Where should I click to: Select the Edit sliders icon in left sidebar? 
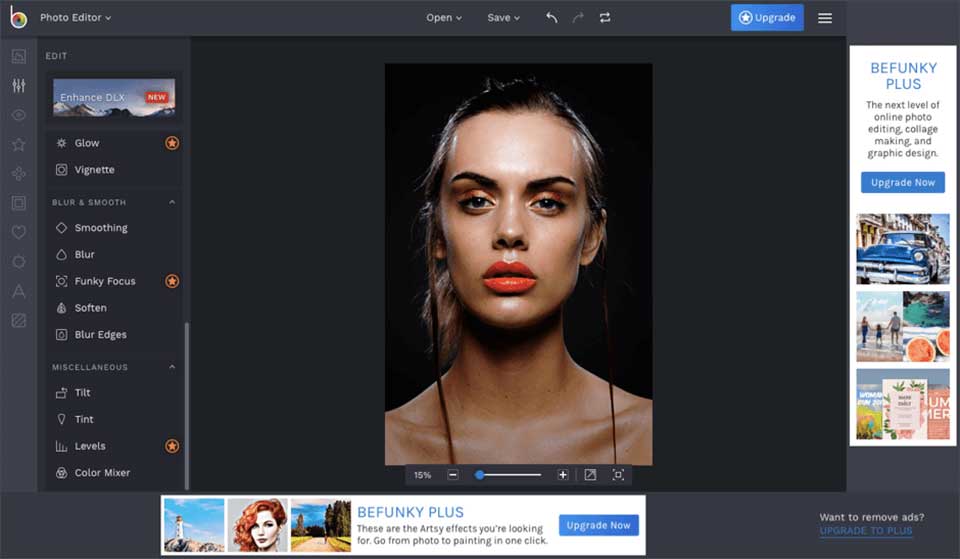(19, 86)
